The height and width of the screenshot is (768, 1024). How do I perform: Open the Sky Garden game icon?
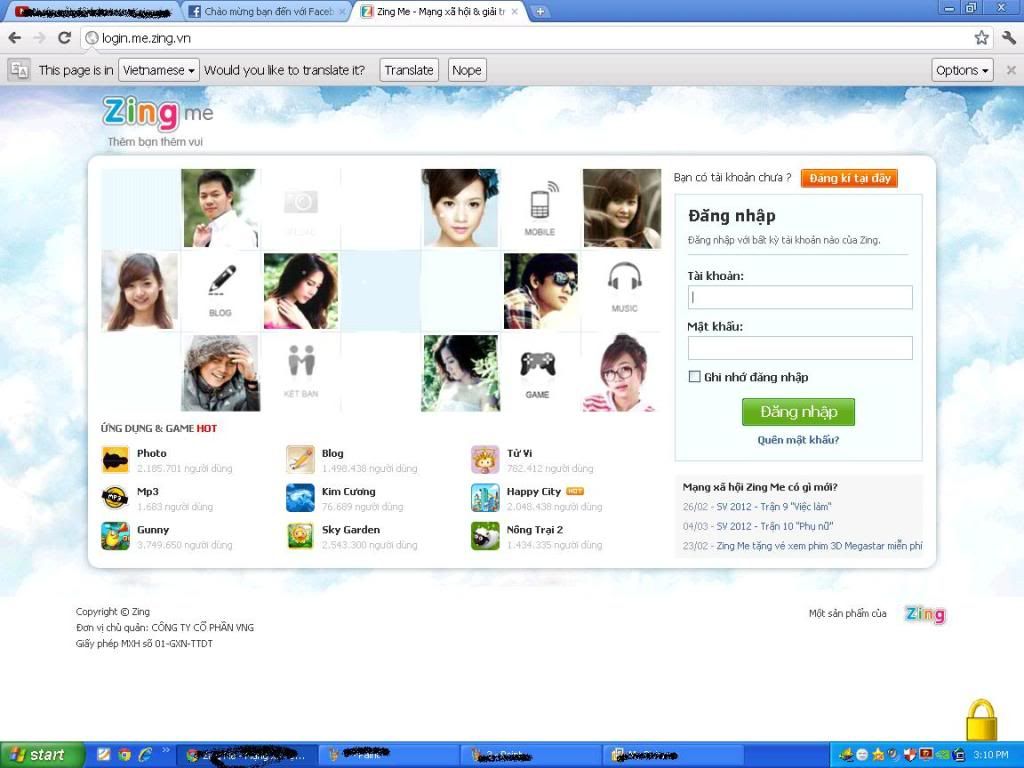pyautogui.click(x=300, y=536)
